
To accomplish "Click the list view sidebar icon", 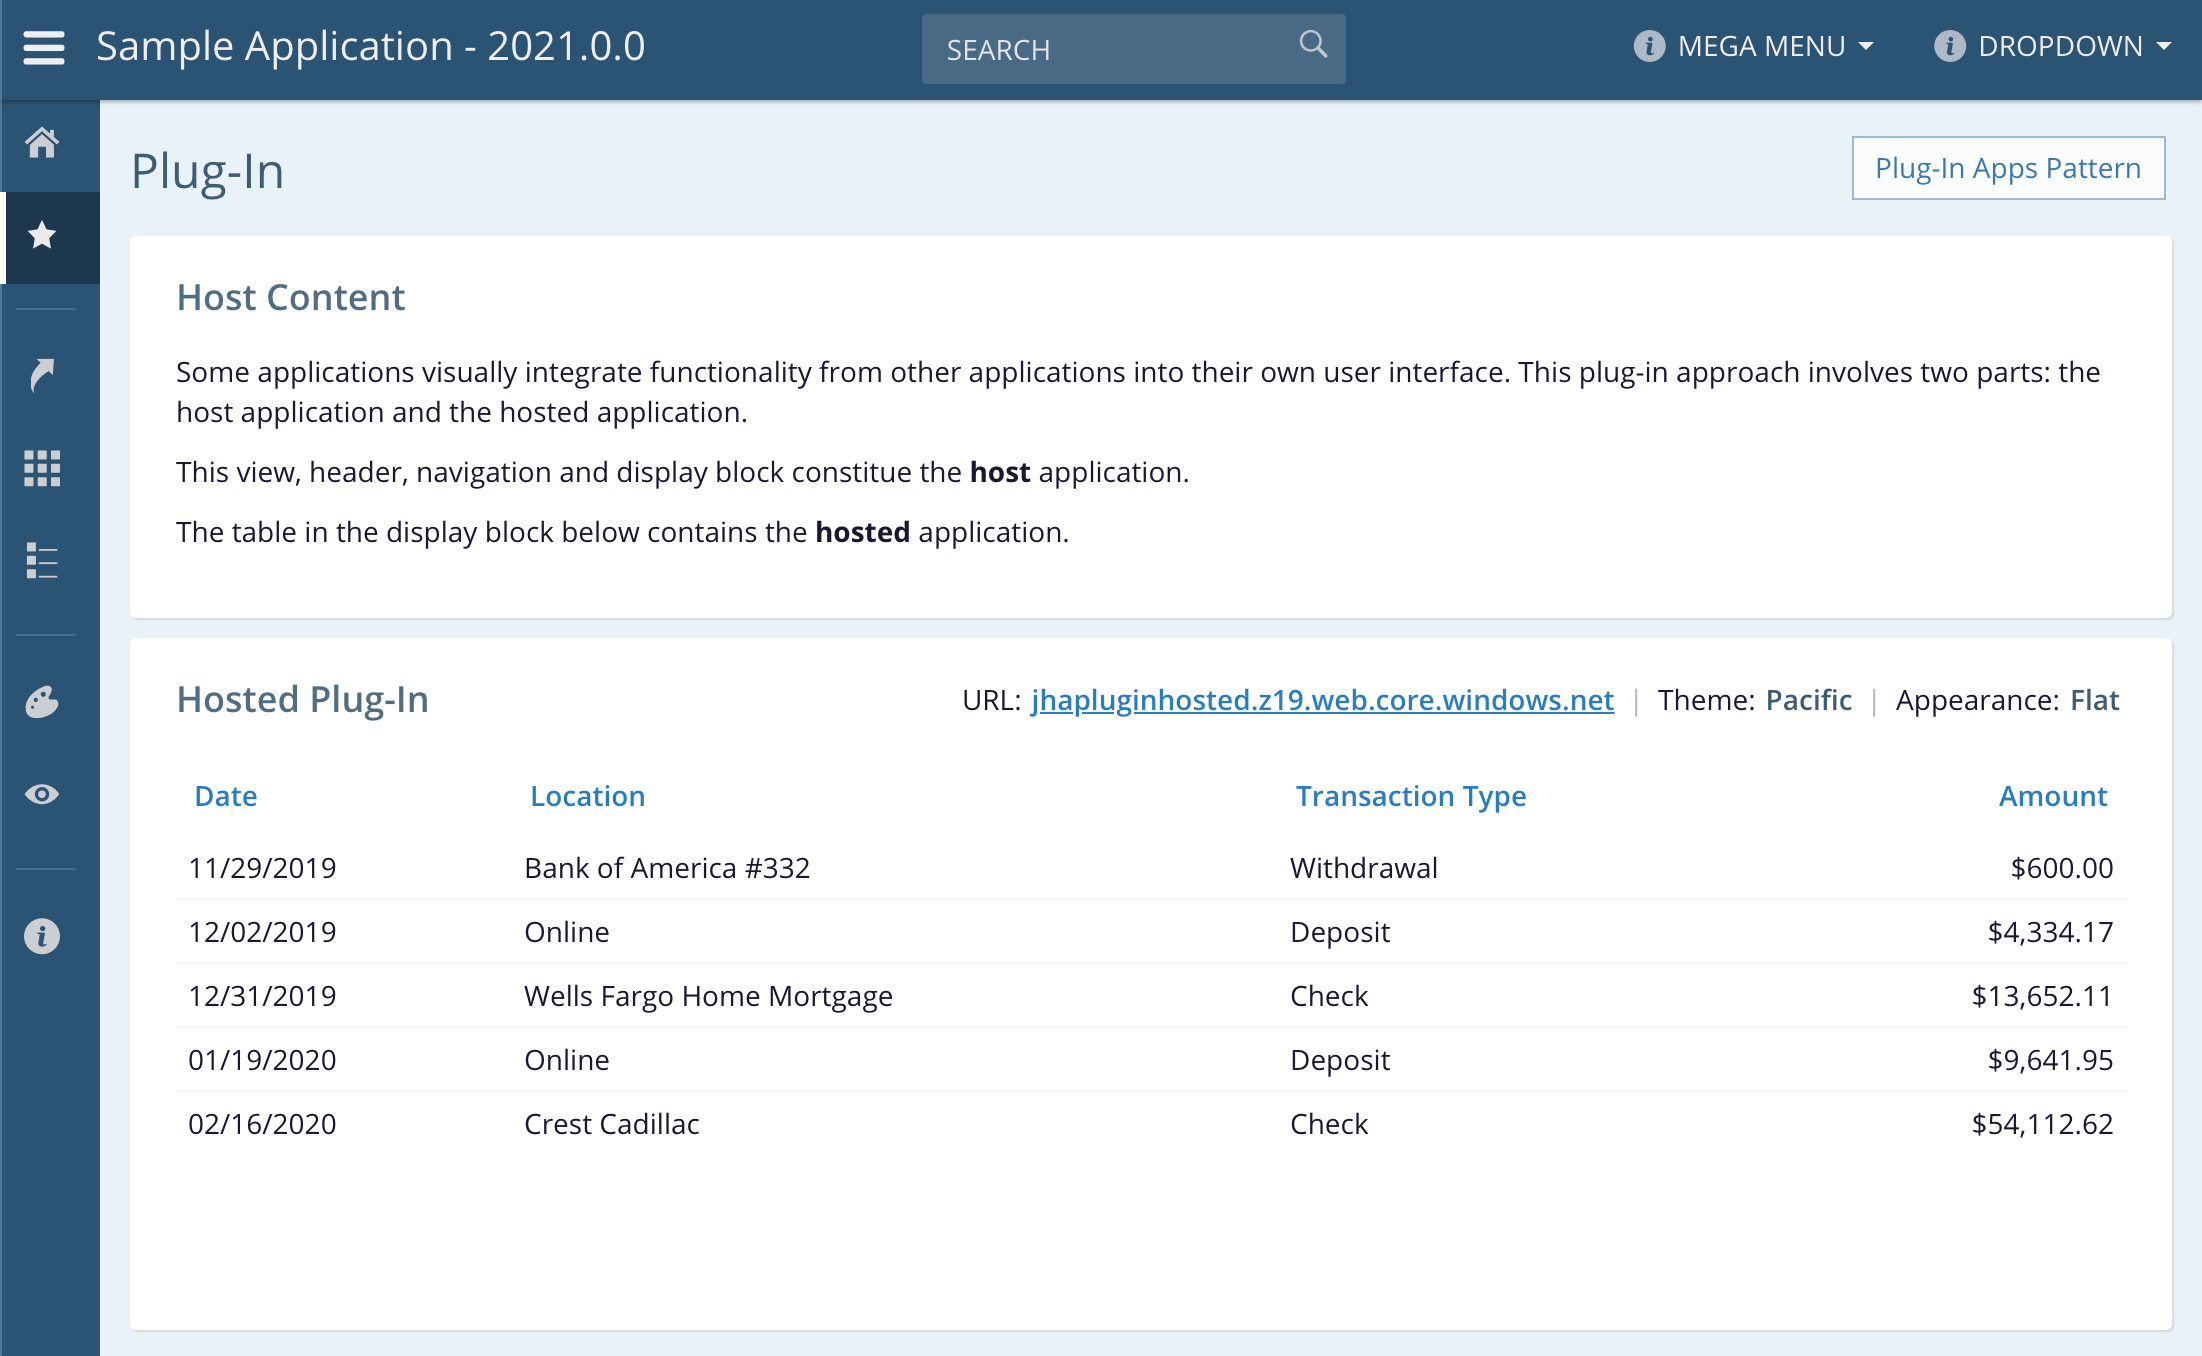I will (42, 561).
